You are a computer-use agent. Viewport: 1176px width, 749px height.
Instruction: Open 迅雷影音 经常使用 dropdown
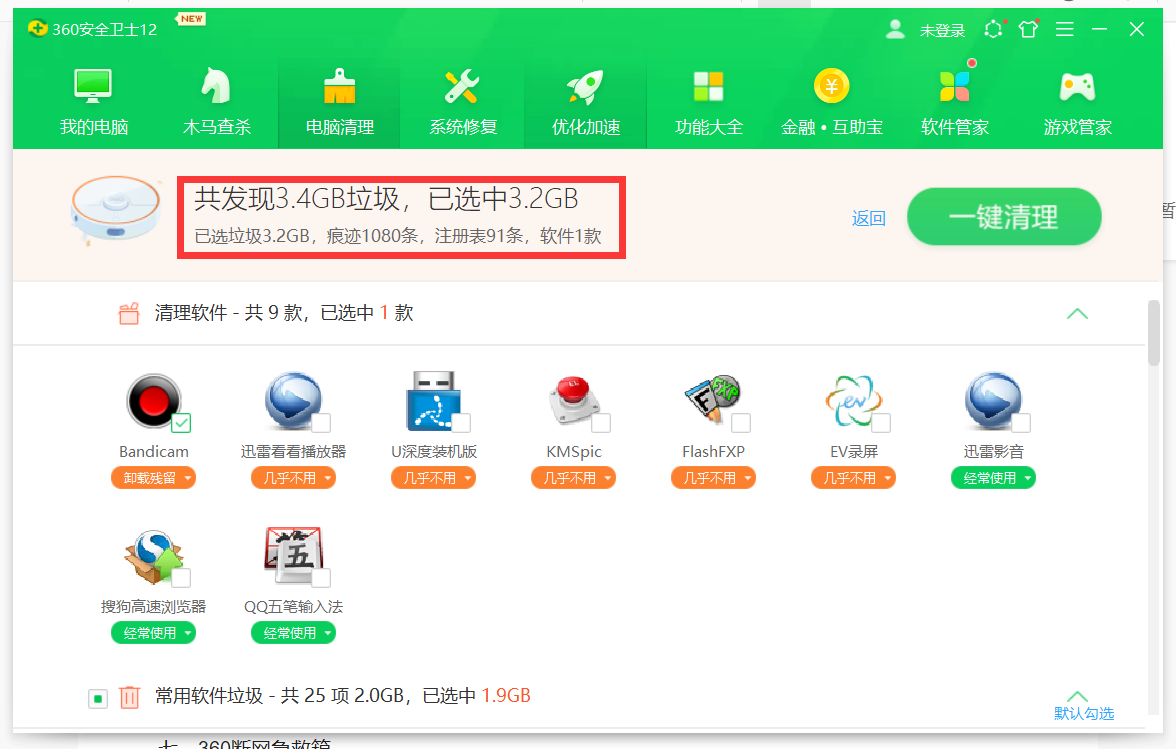[x=993, y=478]
